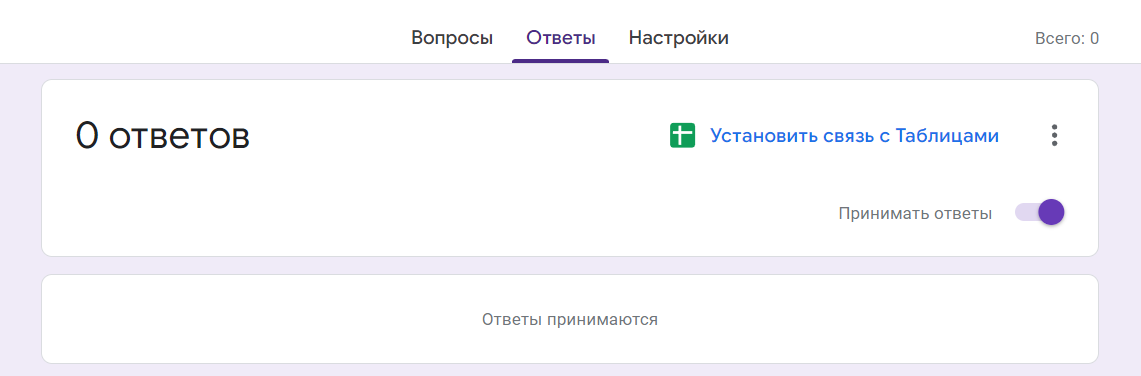Click the purple knob of the responses switch

(1051, 213)
